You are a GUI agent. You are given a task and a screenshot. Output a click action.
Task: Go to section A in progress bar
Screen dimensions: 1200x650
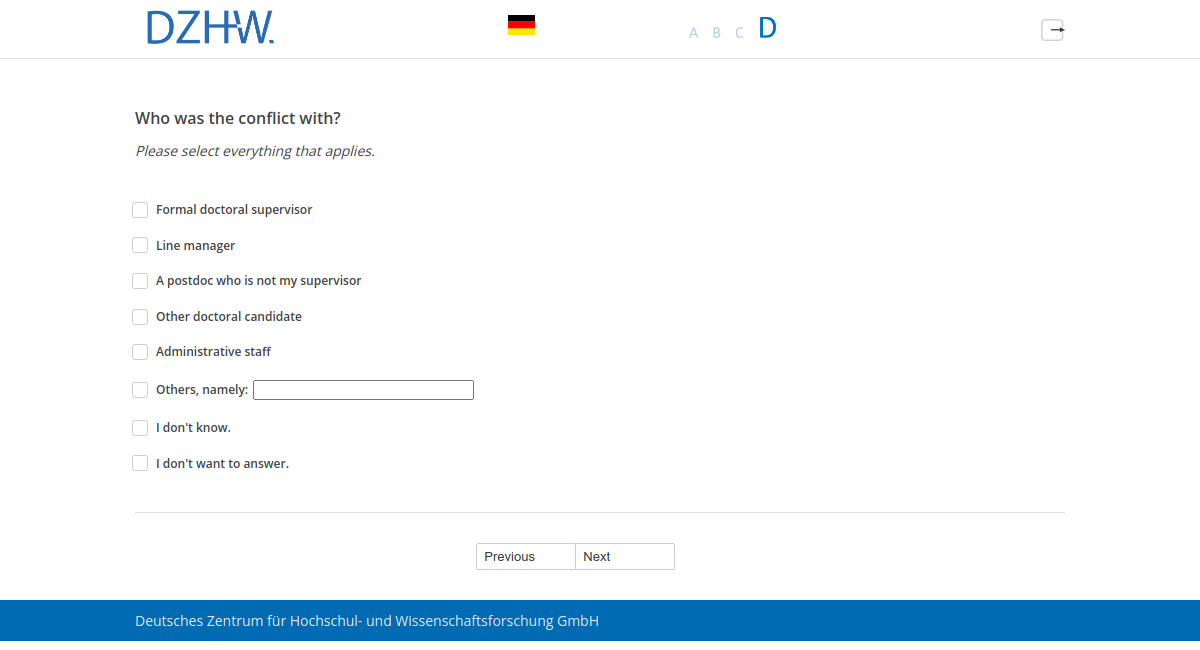(x=693, y=33)
